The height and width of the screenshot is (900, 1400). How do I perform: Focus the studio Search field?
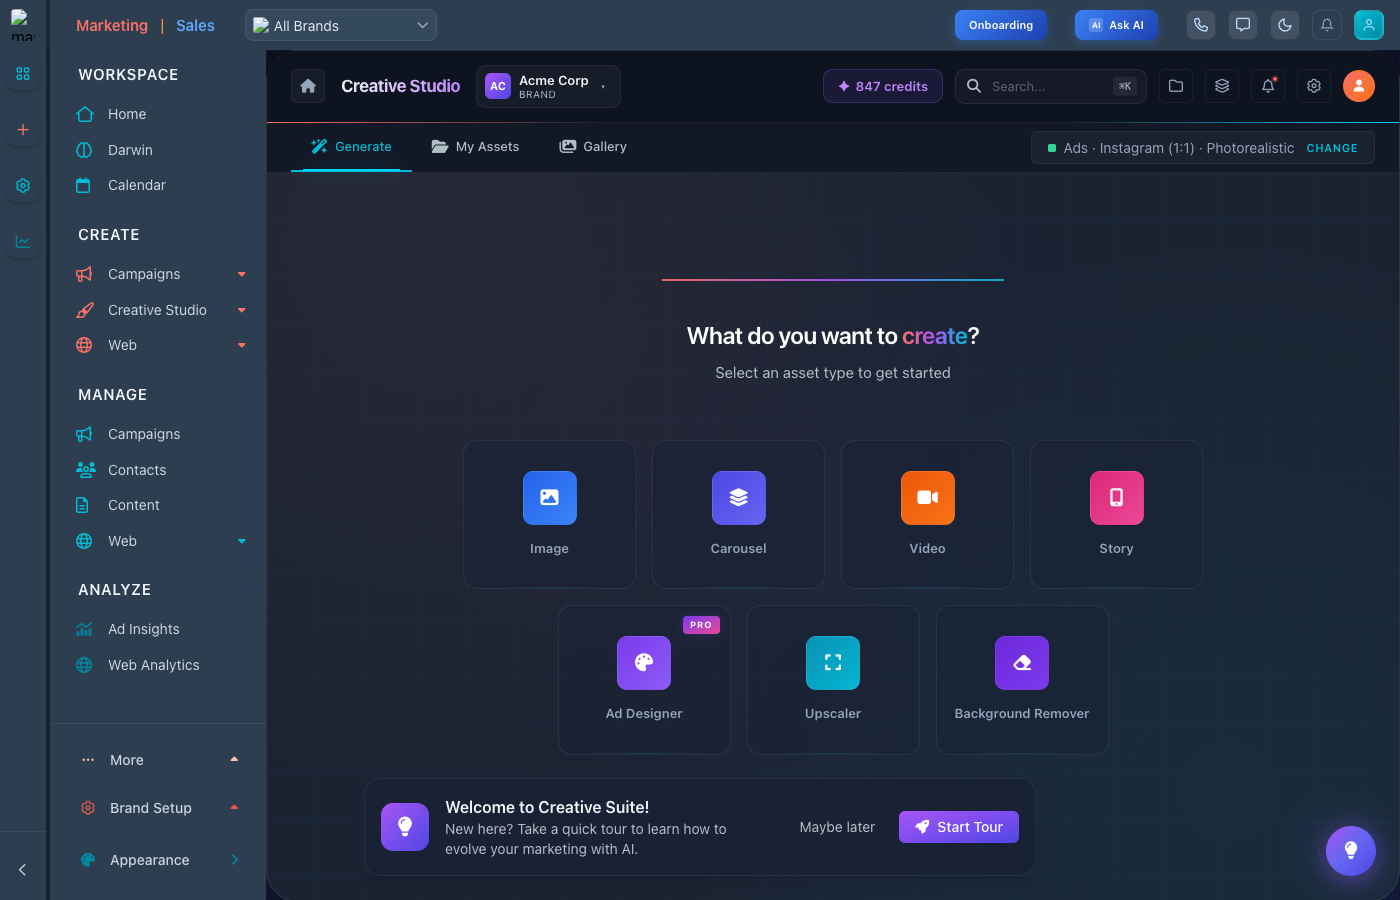(x=1050, y=86)
